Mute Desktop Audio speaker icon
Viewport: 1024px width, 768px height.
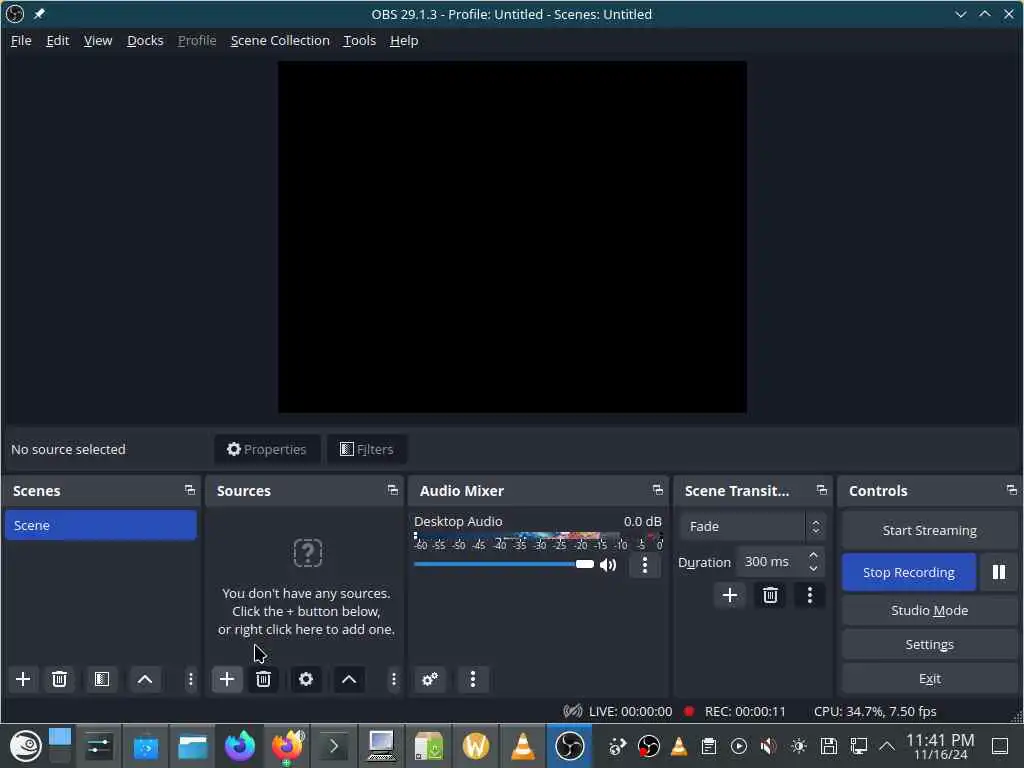pos(608,565)
